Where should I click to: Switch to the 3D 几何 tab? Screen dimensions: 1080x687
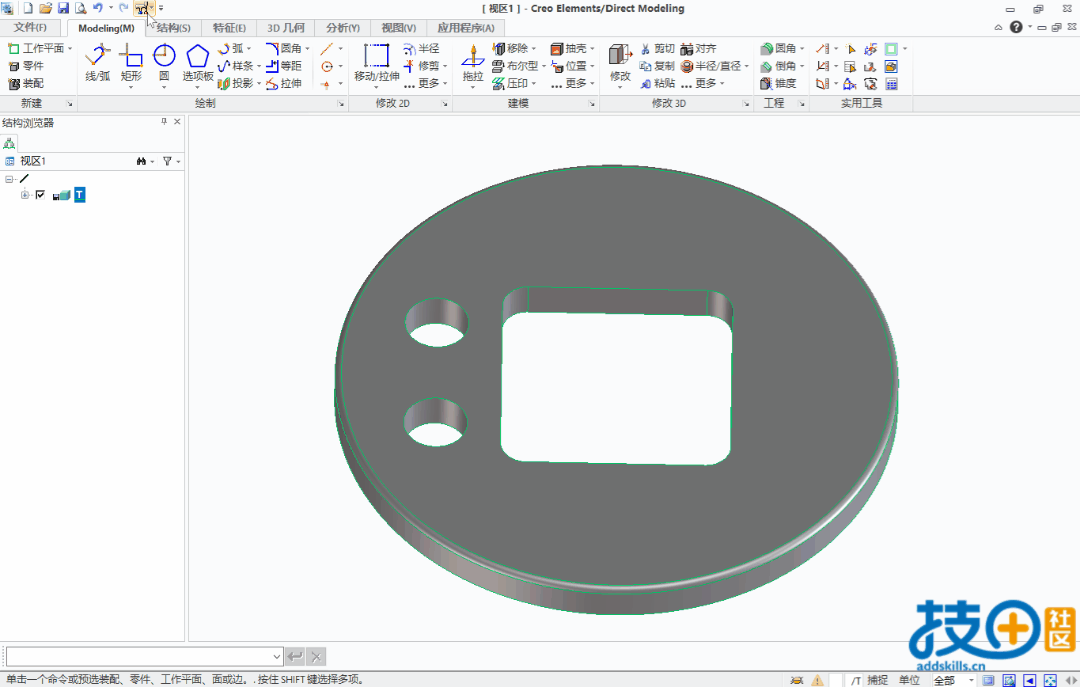tap(286, 28)
